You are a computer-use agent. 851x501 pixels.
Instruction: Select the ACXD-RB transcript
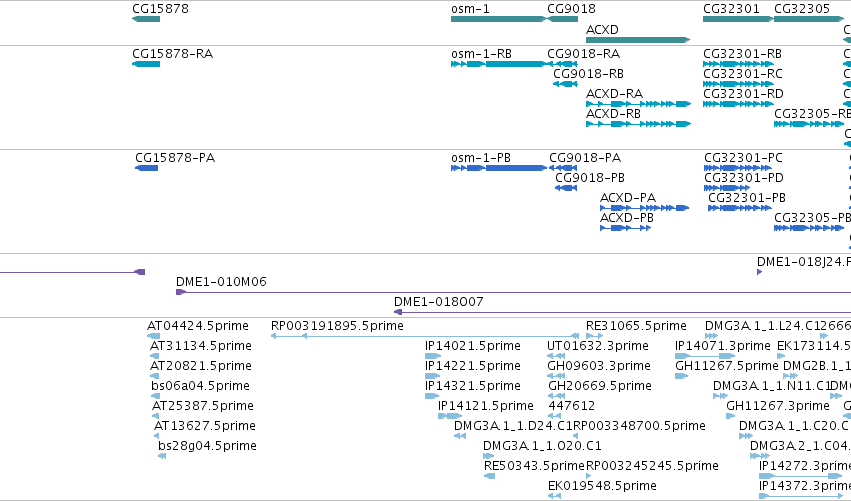click(x=638, y=124)
